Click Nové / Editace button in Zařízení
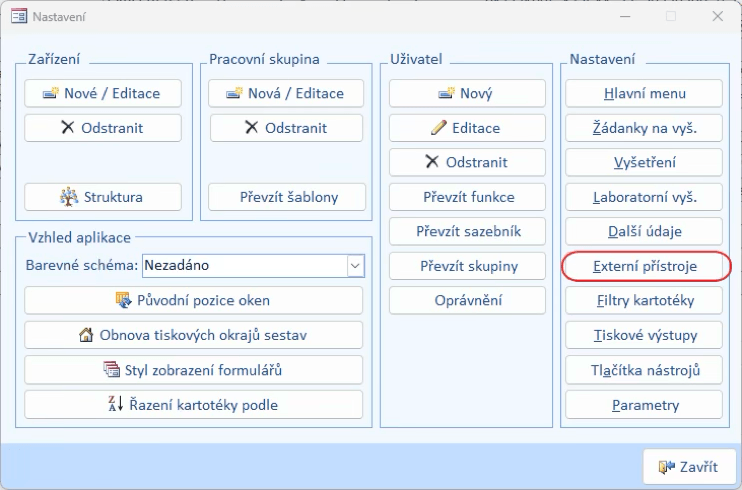This screenshot has height=490, width=742. click(103, 93)
